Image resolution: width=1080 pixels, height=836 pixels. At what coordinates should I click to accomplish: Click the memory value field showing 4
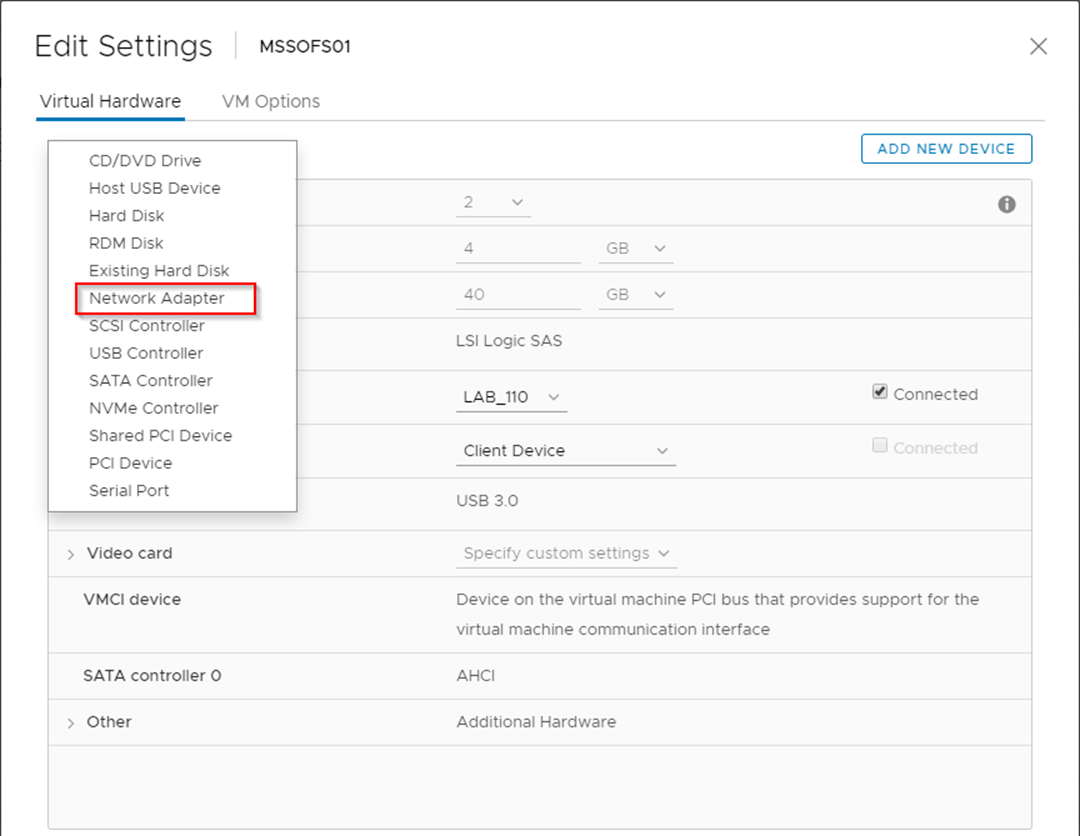(518, 248)
